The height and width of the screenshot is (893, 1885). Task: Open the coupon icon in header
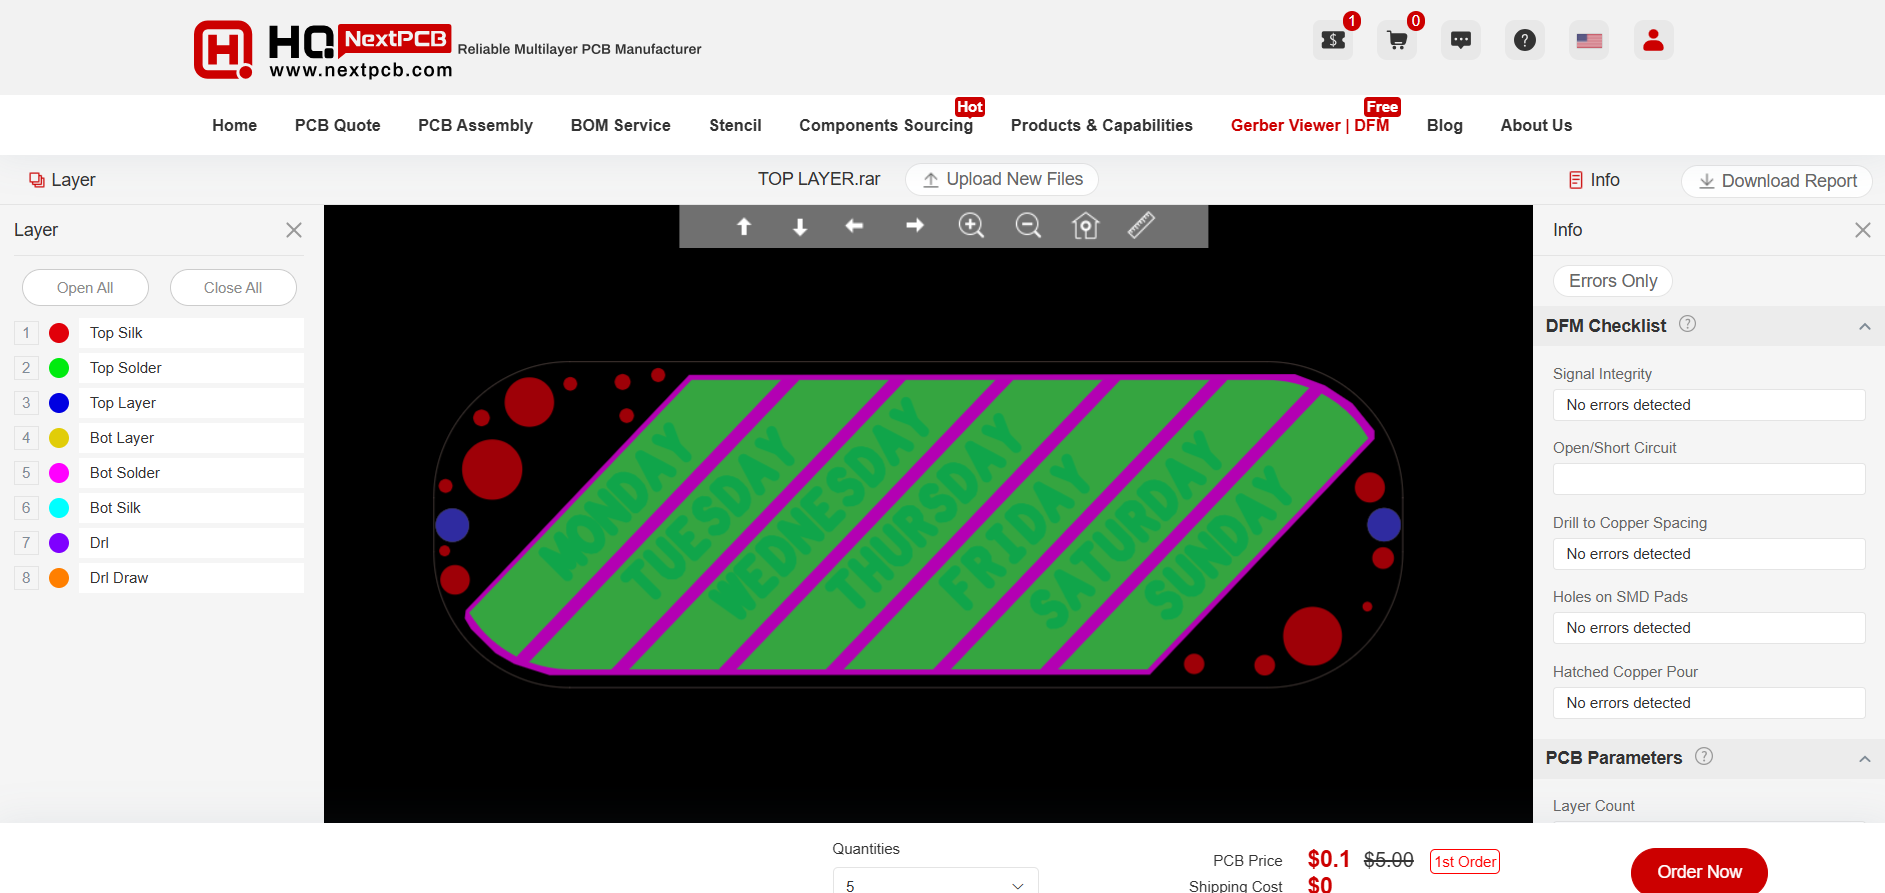[1333, 40]
